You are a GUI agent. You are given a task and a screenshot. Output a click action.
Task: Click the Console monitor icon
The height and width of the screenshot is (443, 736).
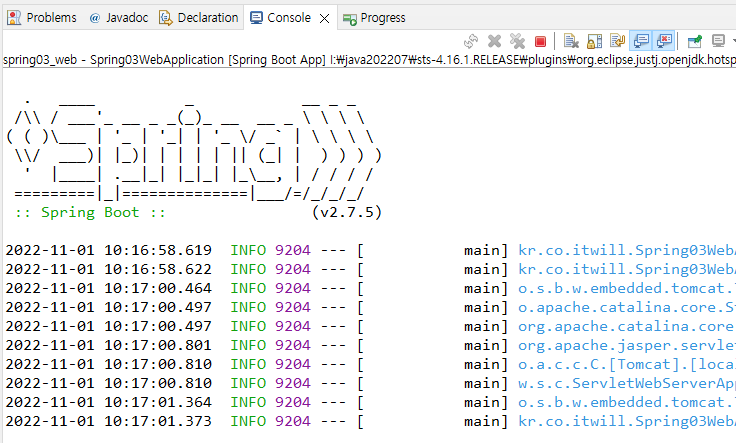pyautogui.click(x=256, y=18)
